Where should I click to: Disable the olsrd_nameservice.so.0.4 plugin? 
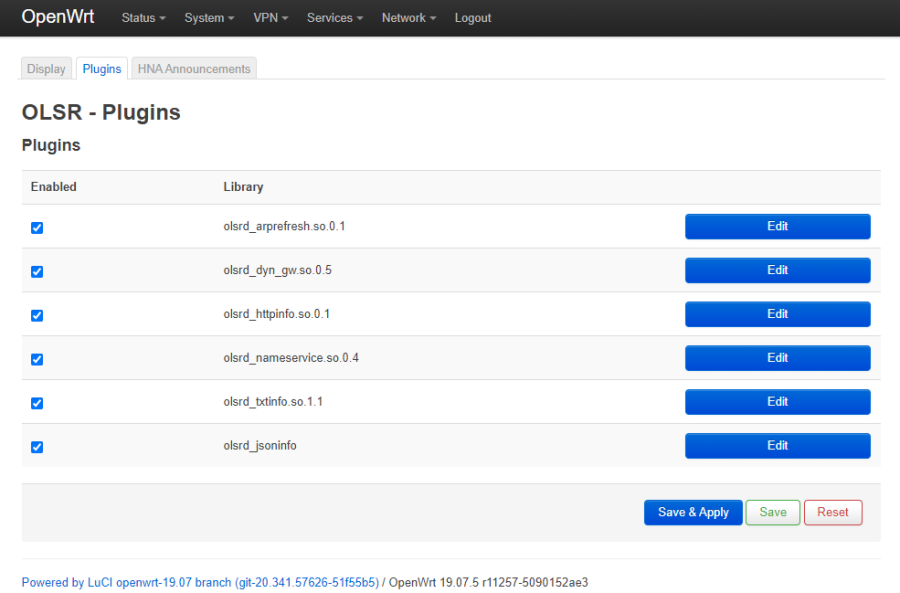37,359
